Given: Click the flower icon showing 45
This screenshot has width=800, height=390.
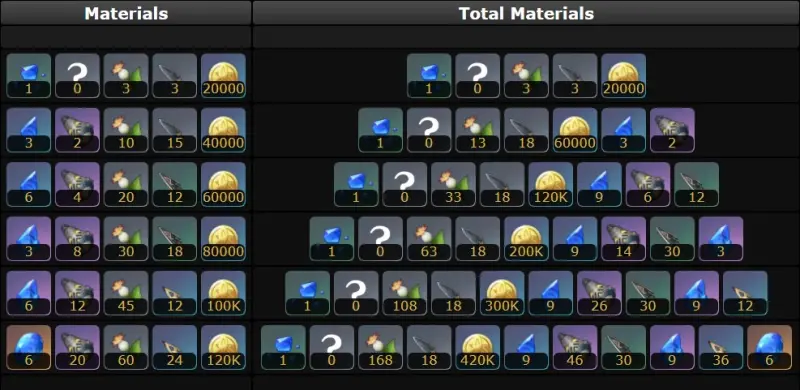Looking at the screenshot, I should 126,293.
